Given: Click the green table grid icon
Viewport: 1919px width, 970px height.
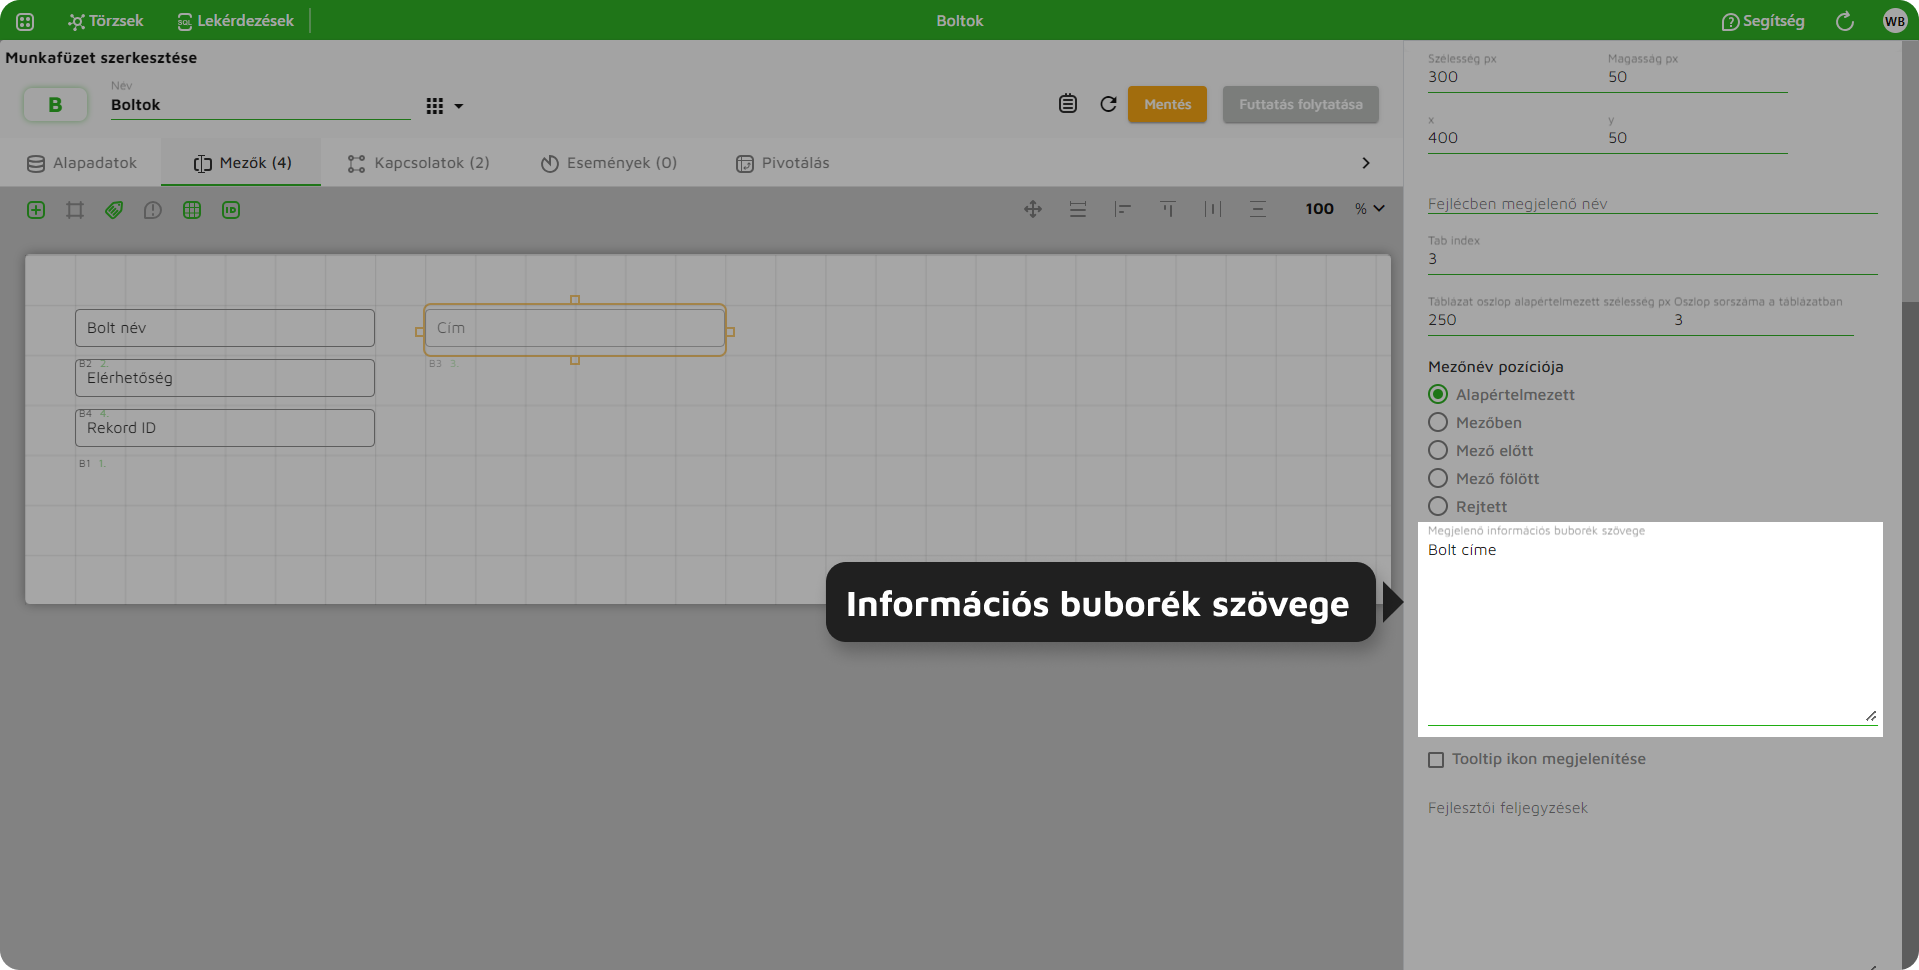Looking at the screenshot, I should tap(192, 210).
